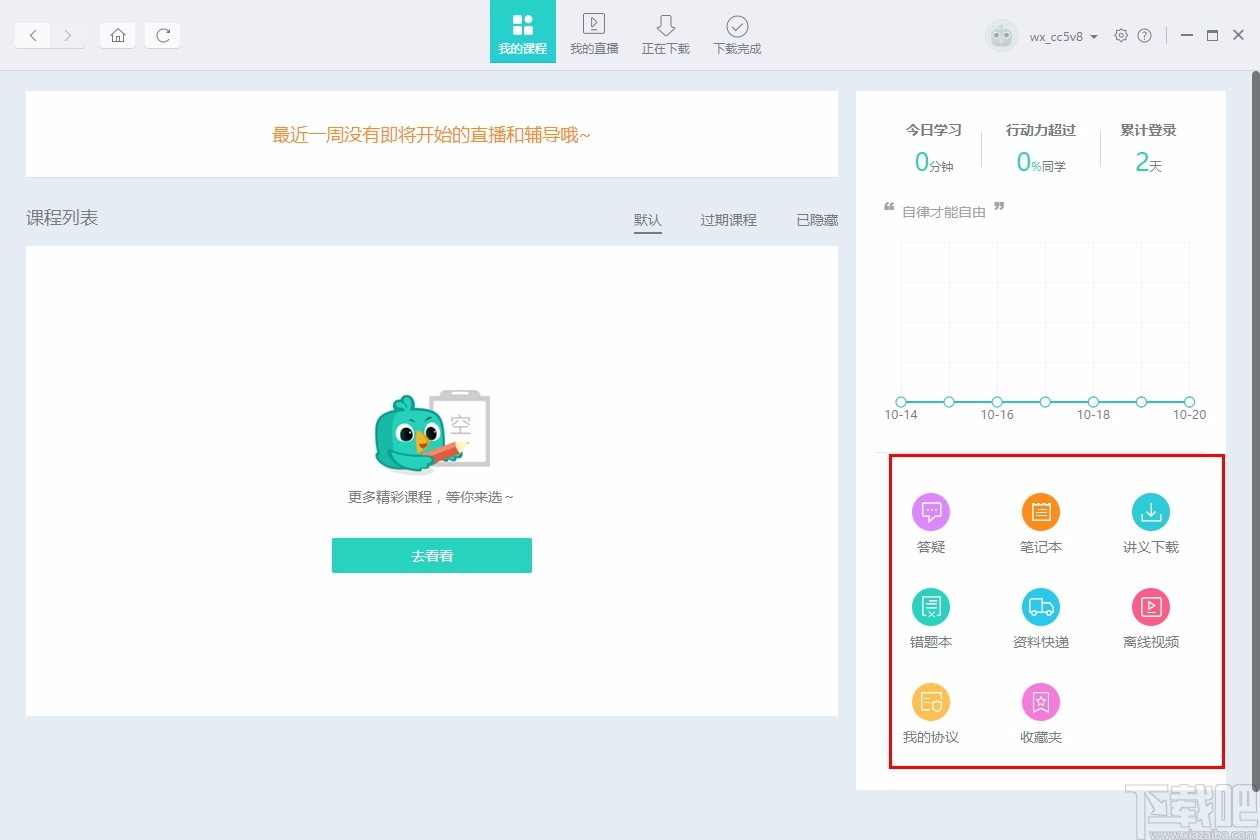
Task: Check the 下载完成 completed downloads
Action: click(737, 33)
